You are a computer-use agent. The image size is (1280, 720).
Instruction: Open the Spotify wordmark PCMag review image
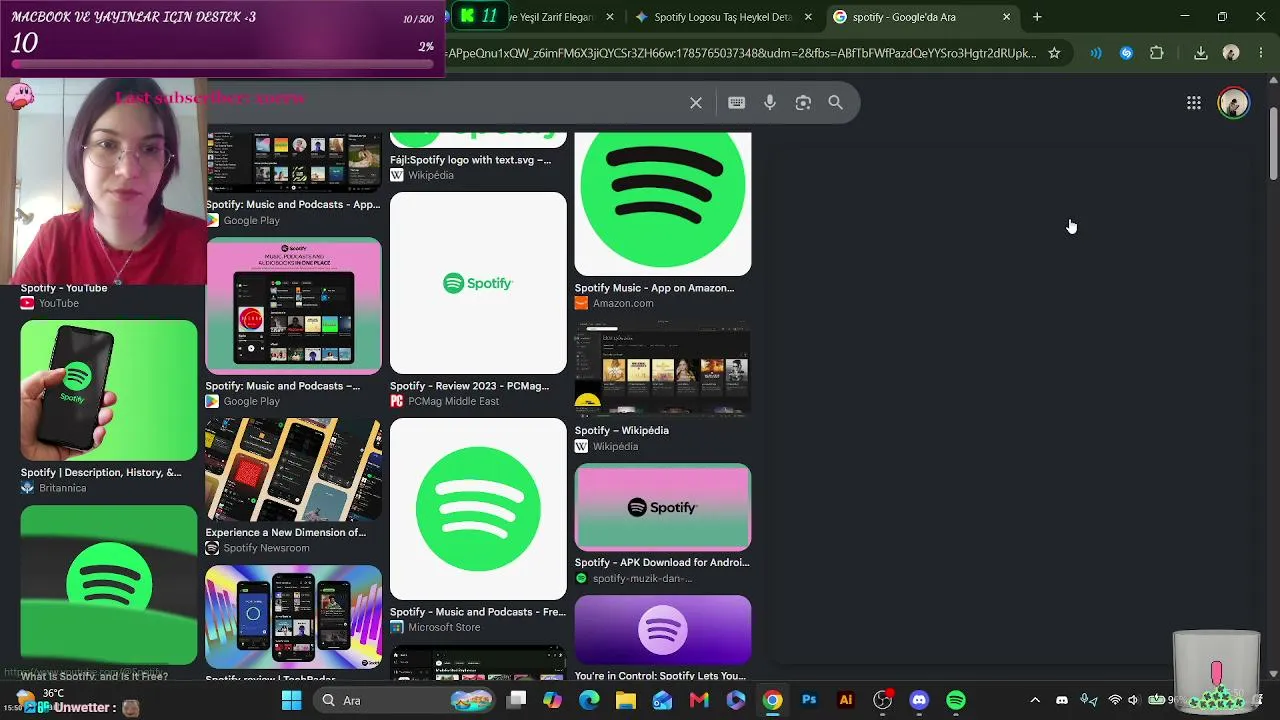(x=478, y=283)
